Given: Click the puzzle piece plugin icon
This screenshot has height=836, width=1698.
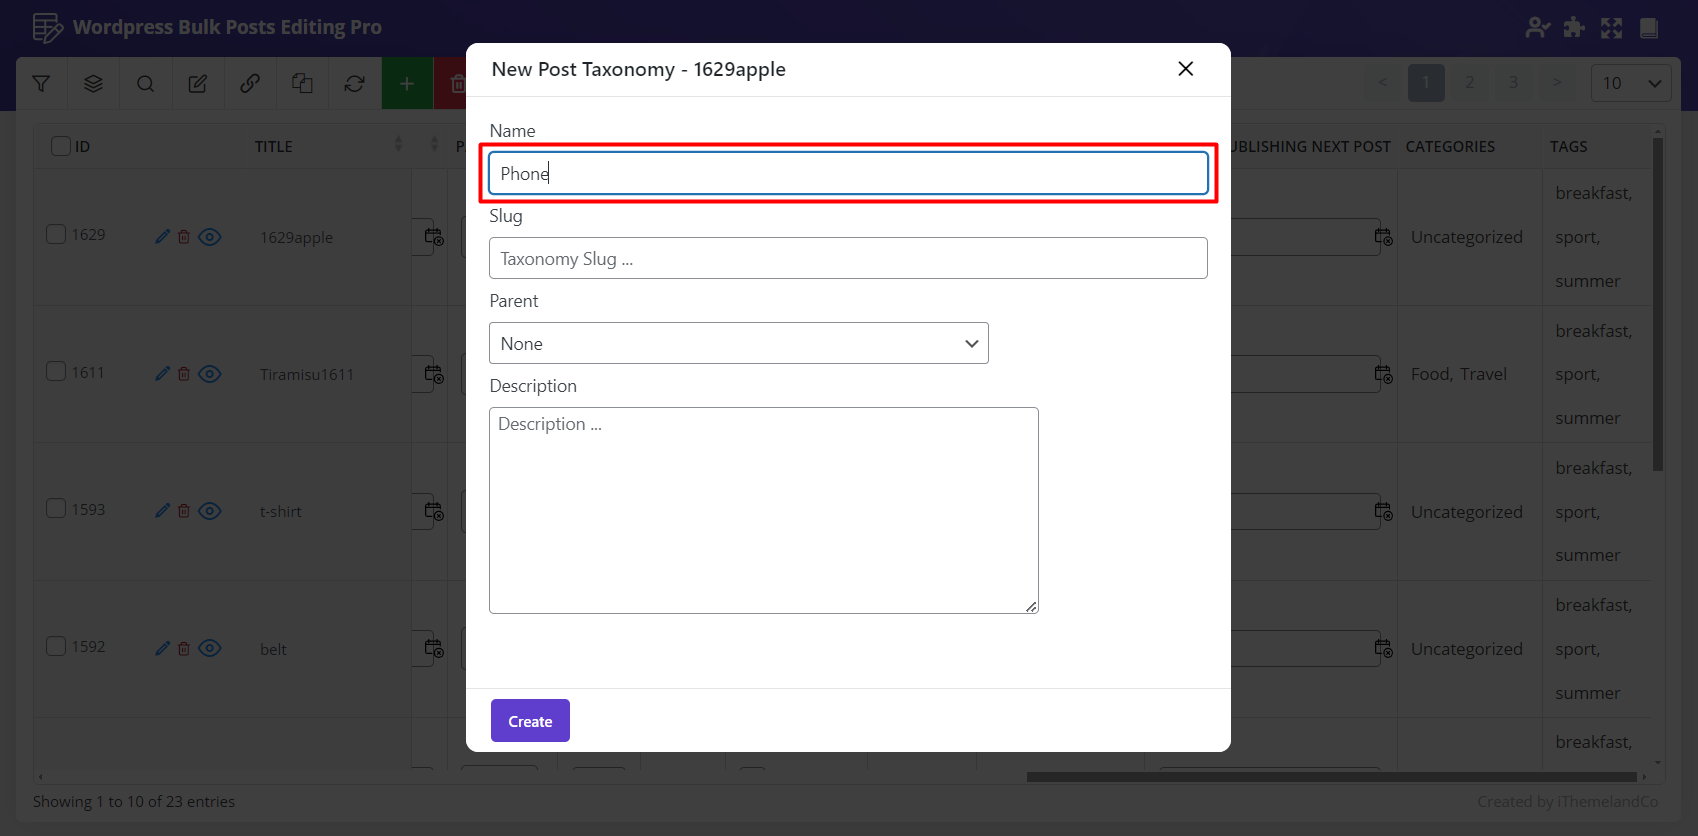Looking at the screenshot, I should click(1574, 28).
